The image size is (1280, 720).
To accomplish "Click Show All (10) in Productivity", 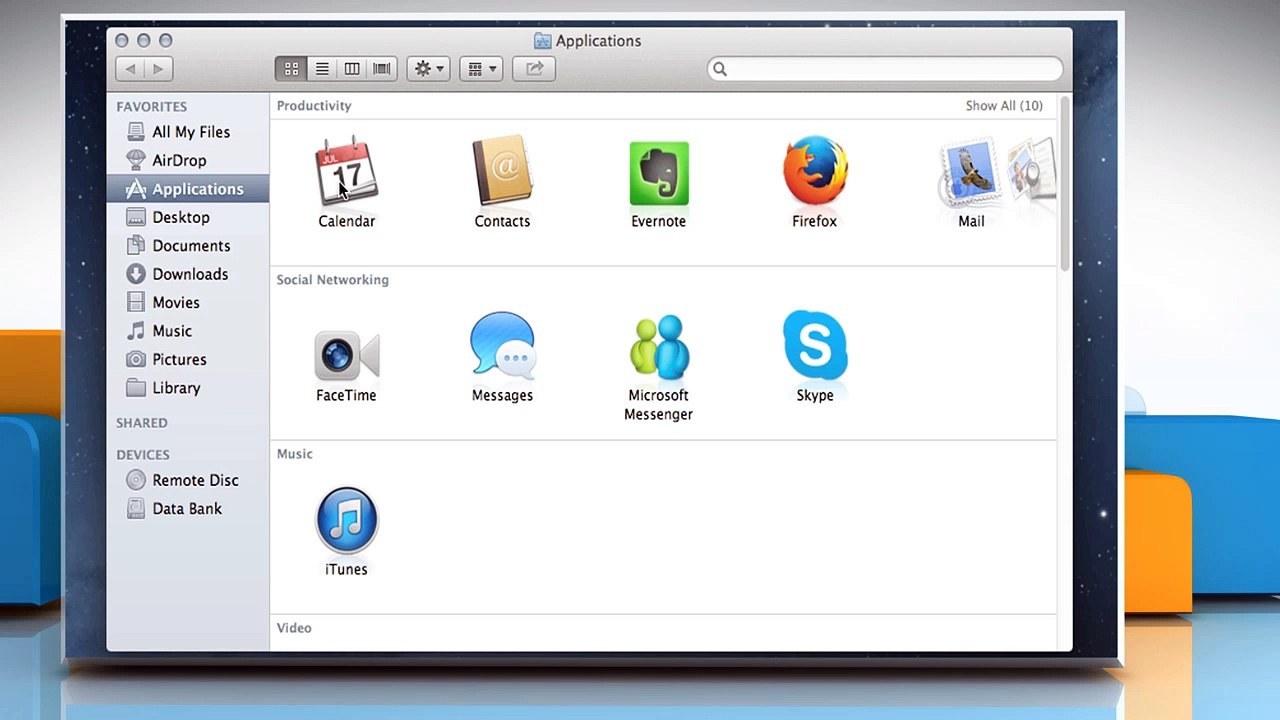I will [x=1004, y=106].
